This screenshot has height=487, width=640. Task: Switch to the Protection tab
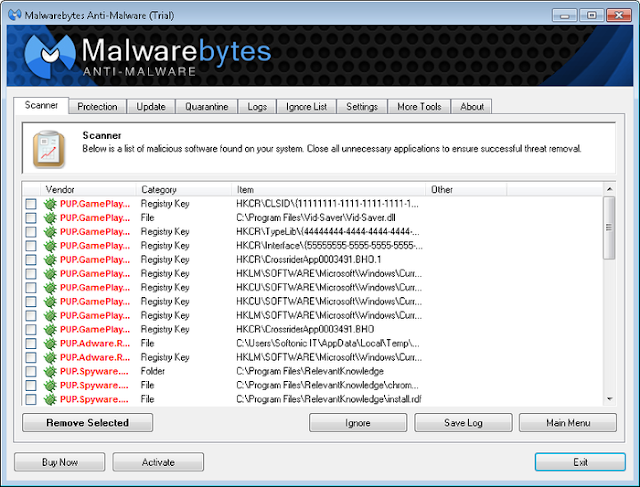[x=97, y=107]
